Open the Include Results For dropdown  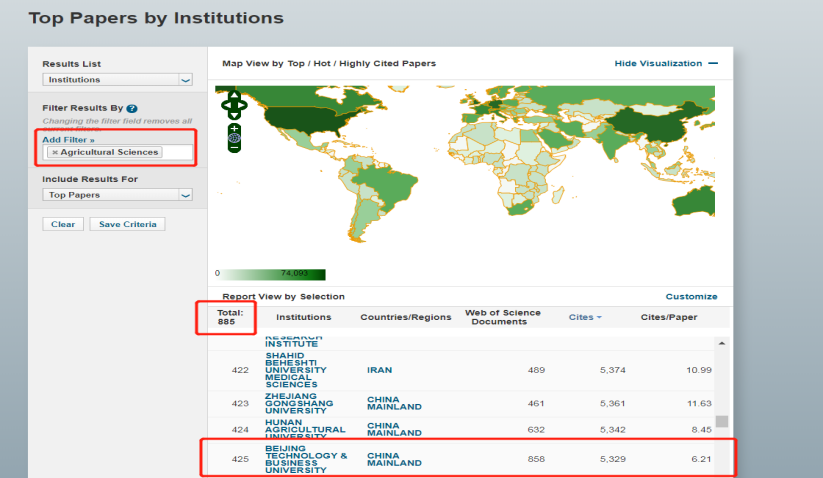[x=117, y=196]
